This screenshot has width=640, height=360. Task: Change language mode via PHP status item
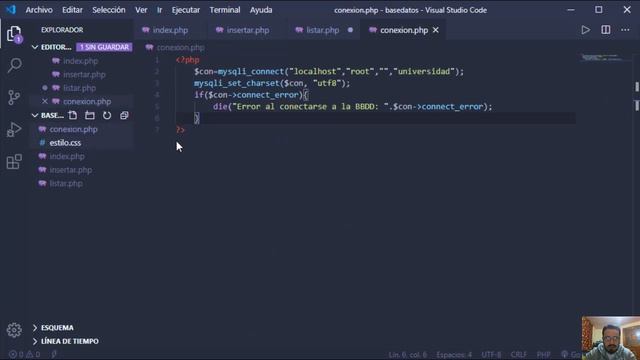(543, 354)
